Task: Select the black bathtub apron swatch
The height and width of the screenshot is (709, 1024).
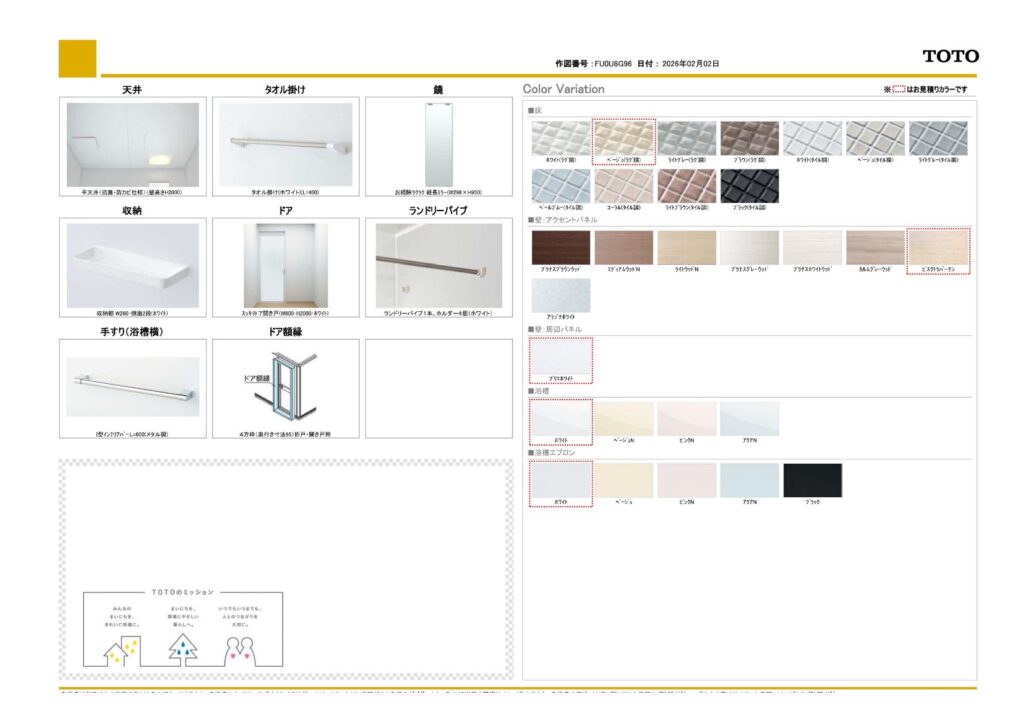Action: point(812,480)
